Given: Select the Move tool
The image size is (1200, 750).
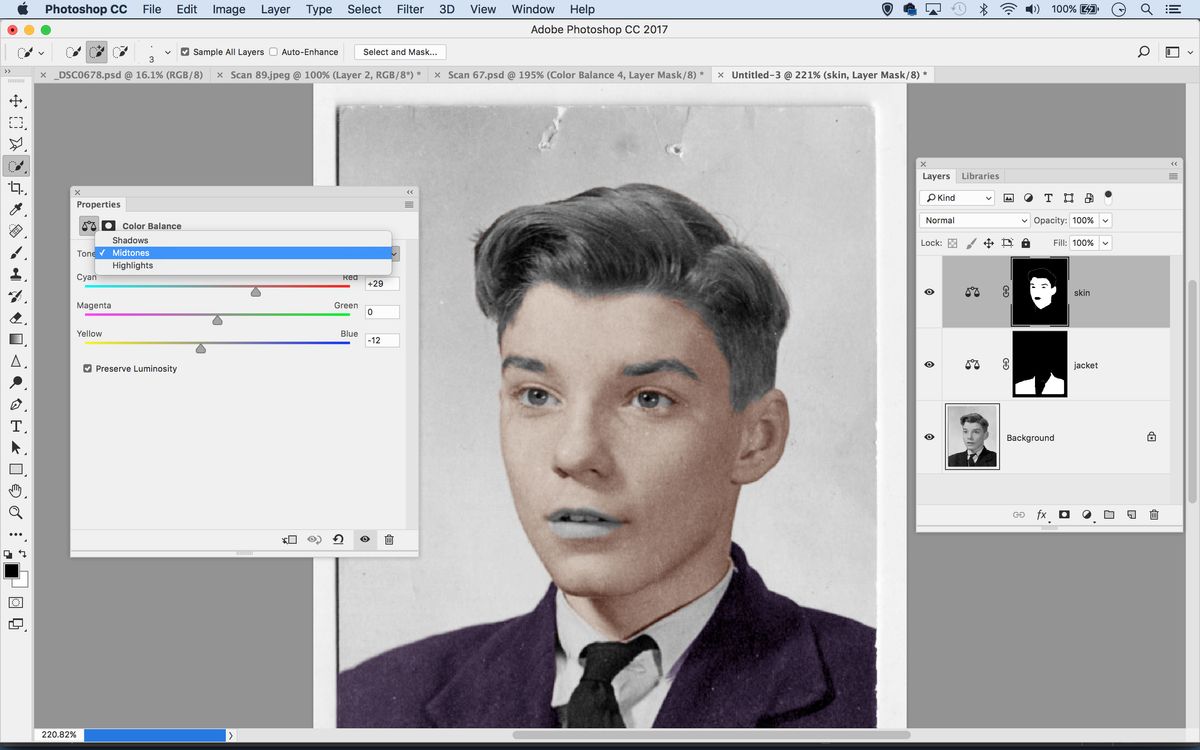Looking at the screenshot, I should (x=16, y=101).
